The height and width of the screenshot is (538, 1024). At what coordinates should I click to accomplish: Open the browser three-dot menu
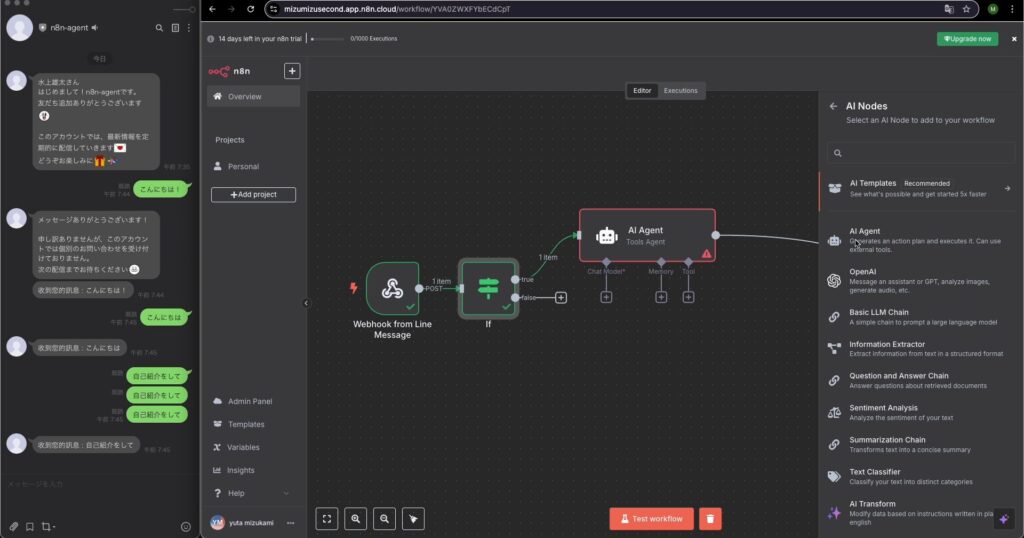(1012, 9)
